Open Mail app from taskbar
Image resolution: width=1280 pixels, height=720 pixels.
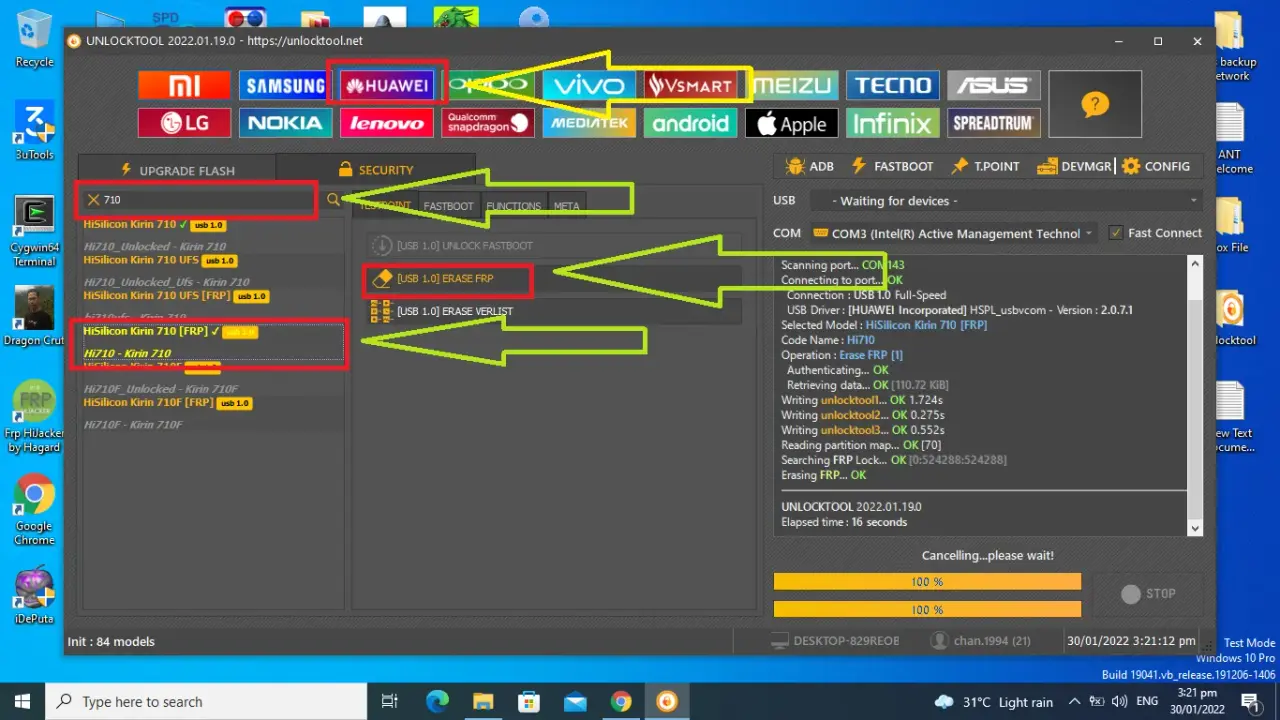pos(575,701)
